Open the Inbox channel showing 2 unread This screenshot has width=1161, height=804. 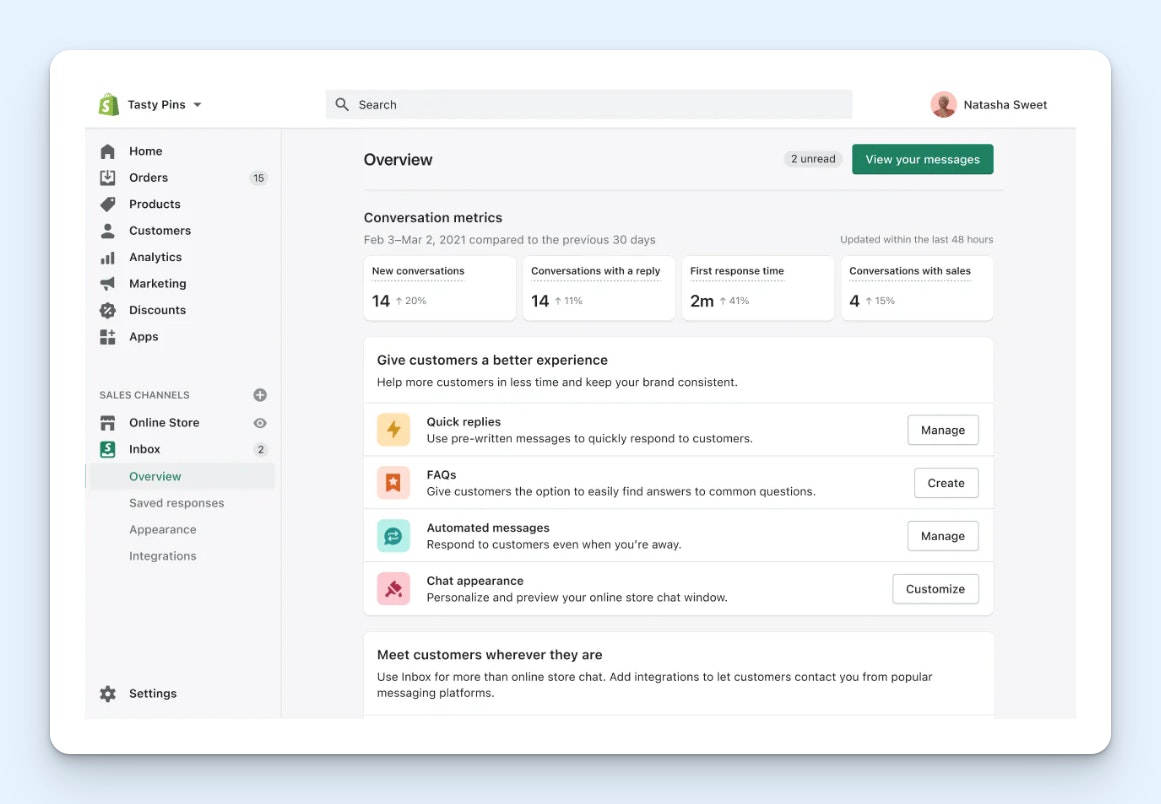click(143, 449)
